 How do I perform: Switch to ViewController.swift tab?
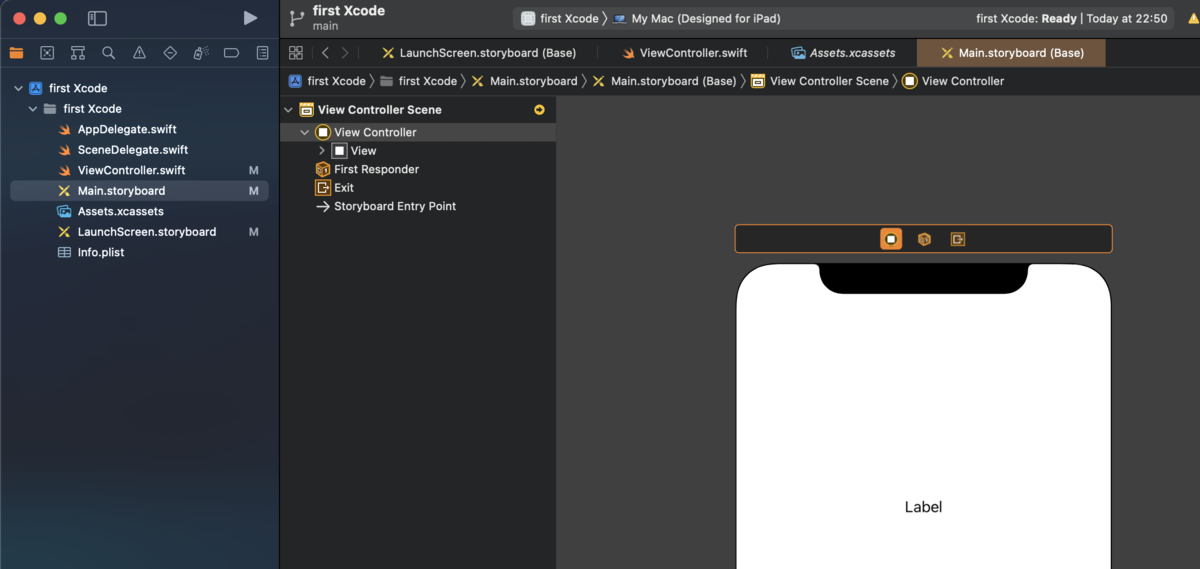tap(685, 53)
